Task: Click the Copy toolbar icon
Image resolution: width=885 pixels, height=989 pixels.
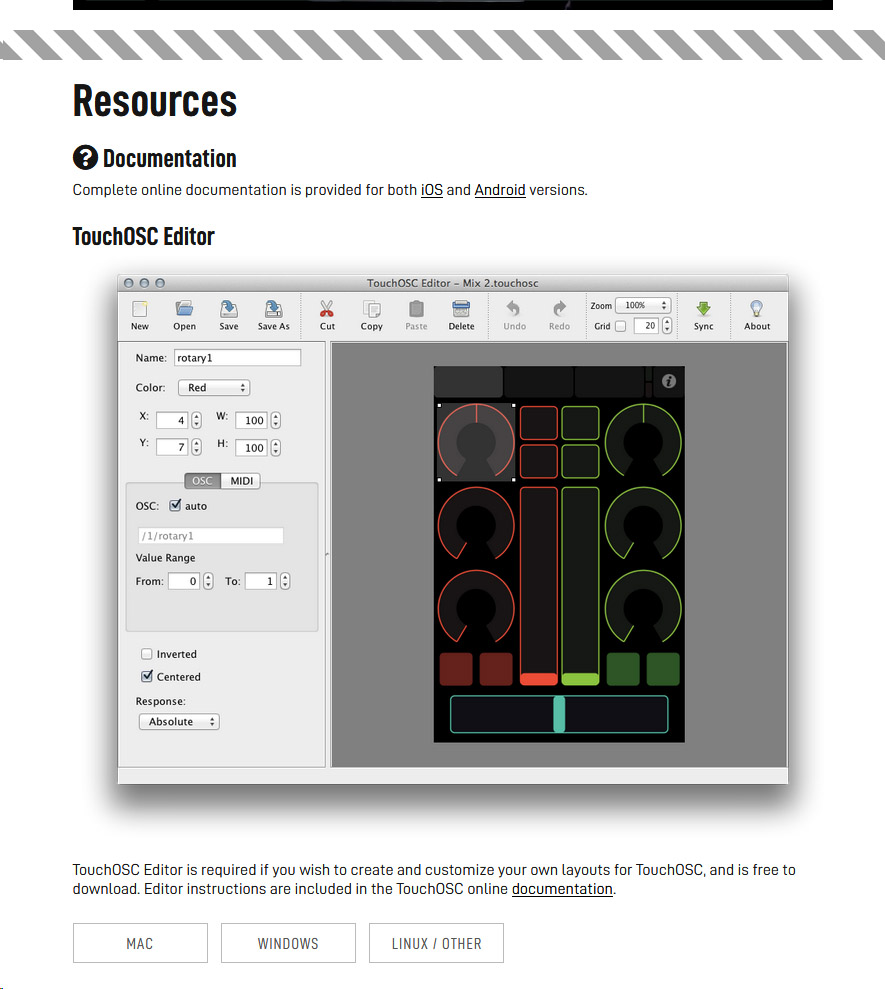Action: (372, 309)
